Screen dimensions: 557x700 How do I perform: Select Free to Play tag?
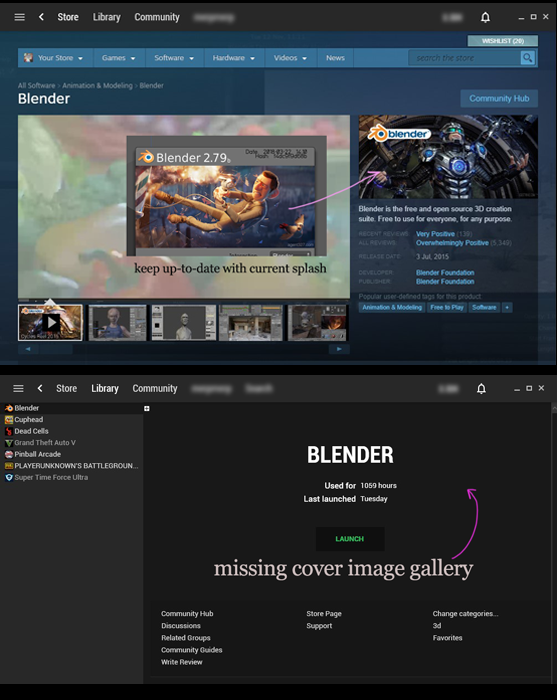point(447,307)
